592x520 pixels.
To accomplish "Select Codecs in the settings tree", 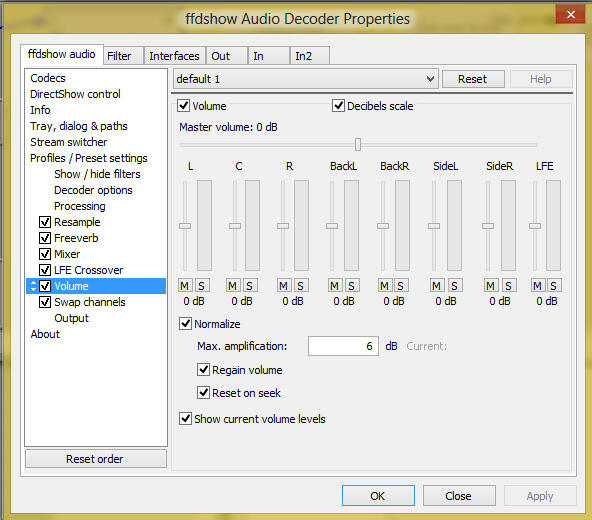I will (48, 78).
